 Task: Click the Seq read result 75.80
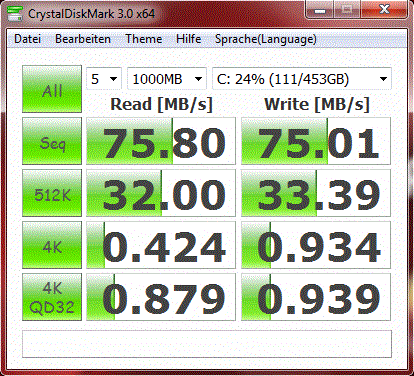161,141
